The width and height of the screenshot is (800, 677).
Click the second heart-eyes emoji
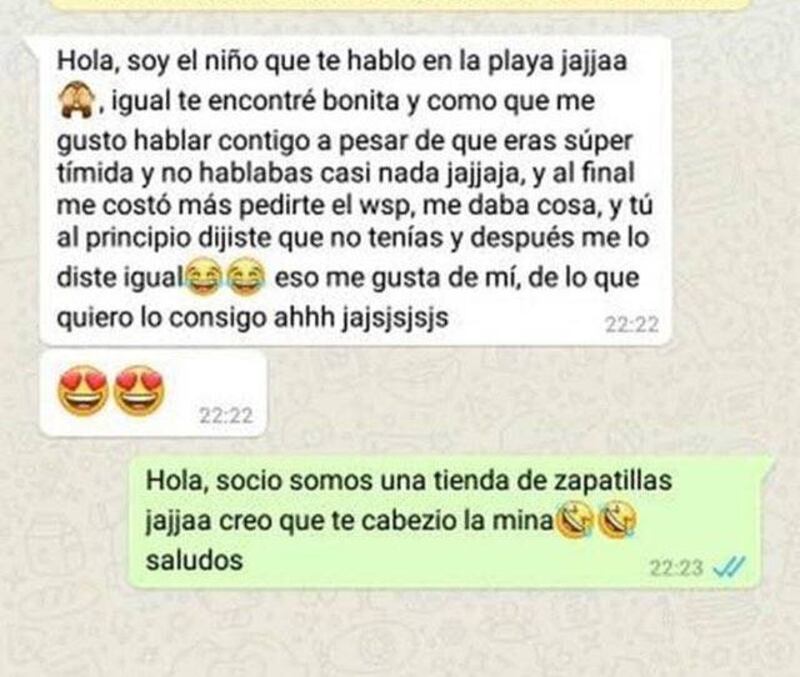[x=138, y=391]
